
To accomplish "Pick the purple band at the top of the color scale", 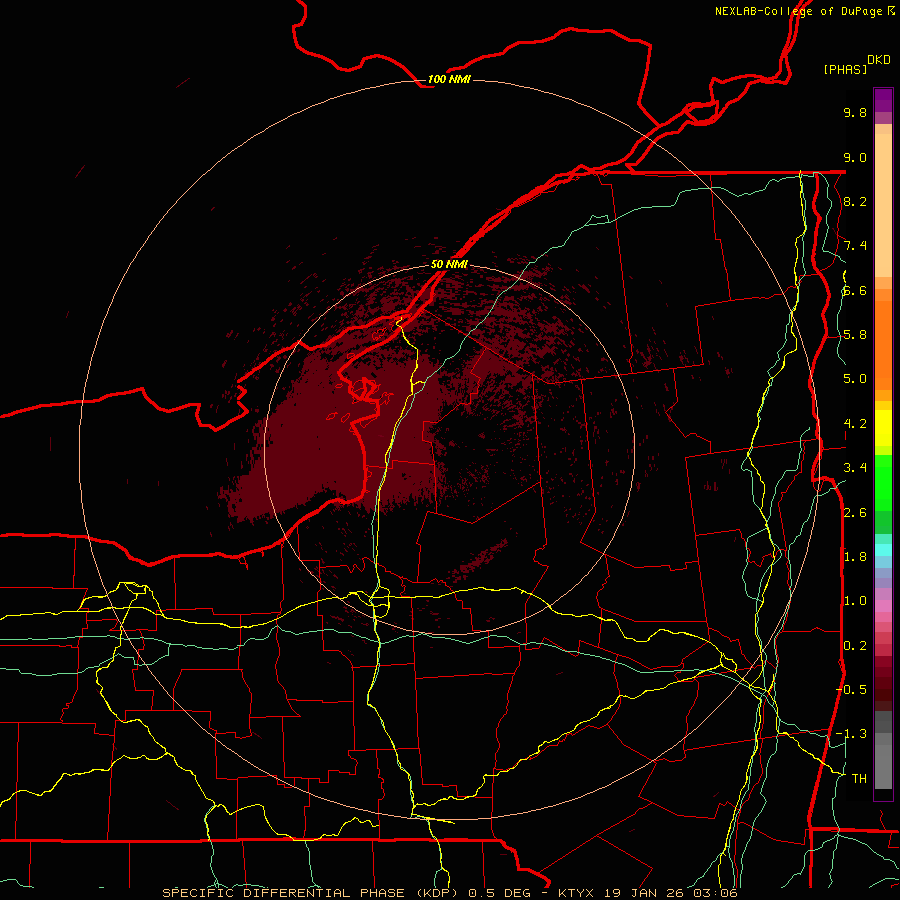I will pyautogui.click(x=883, y=100).
